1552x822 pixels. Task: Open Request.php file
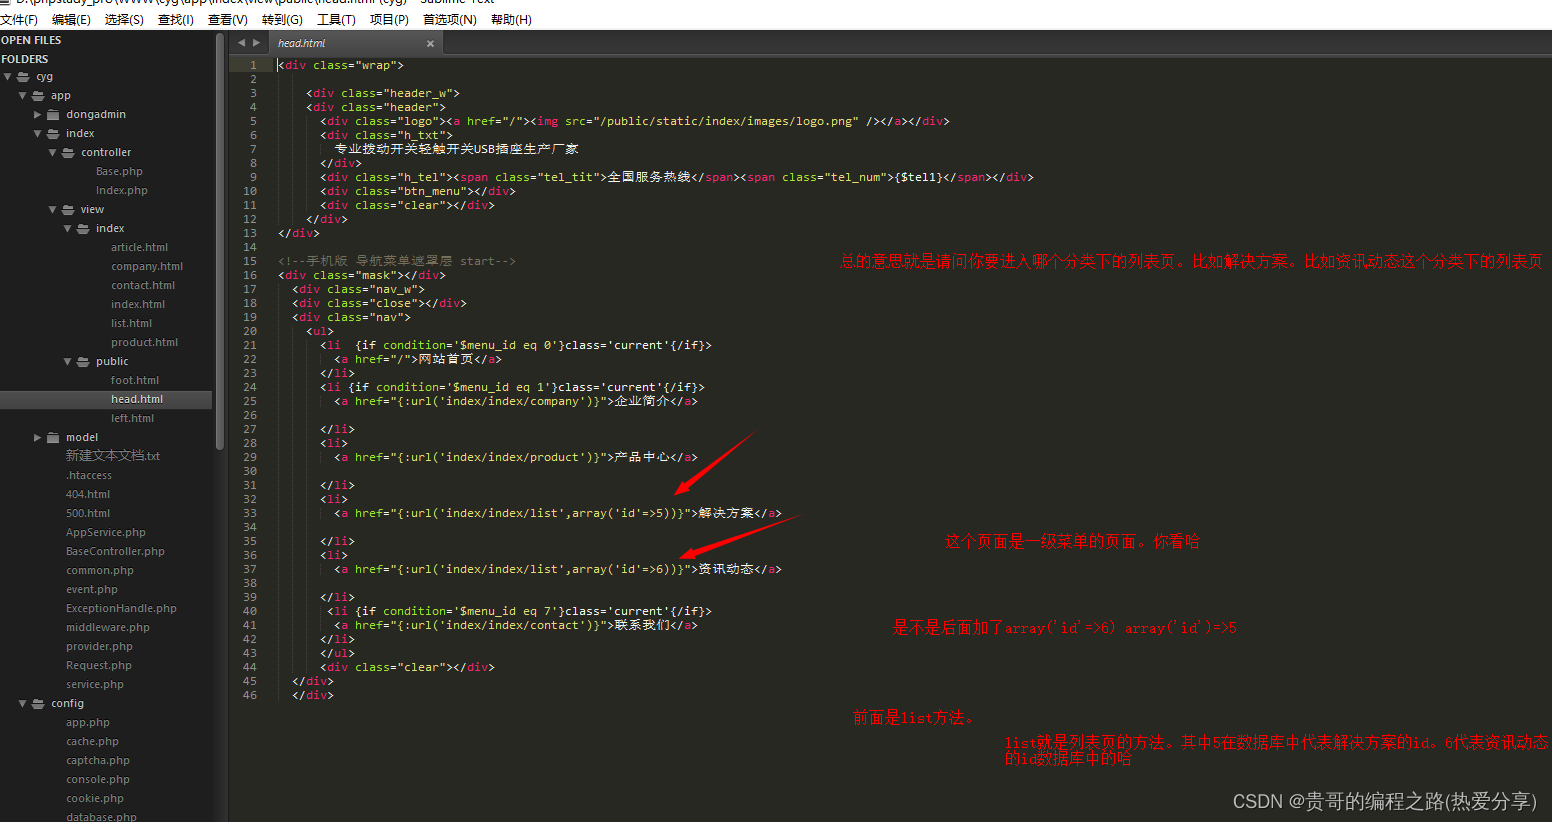click(99, 666)
